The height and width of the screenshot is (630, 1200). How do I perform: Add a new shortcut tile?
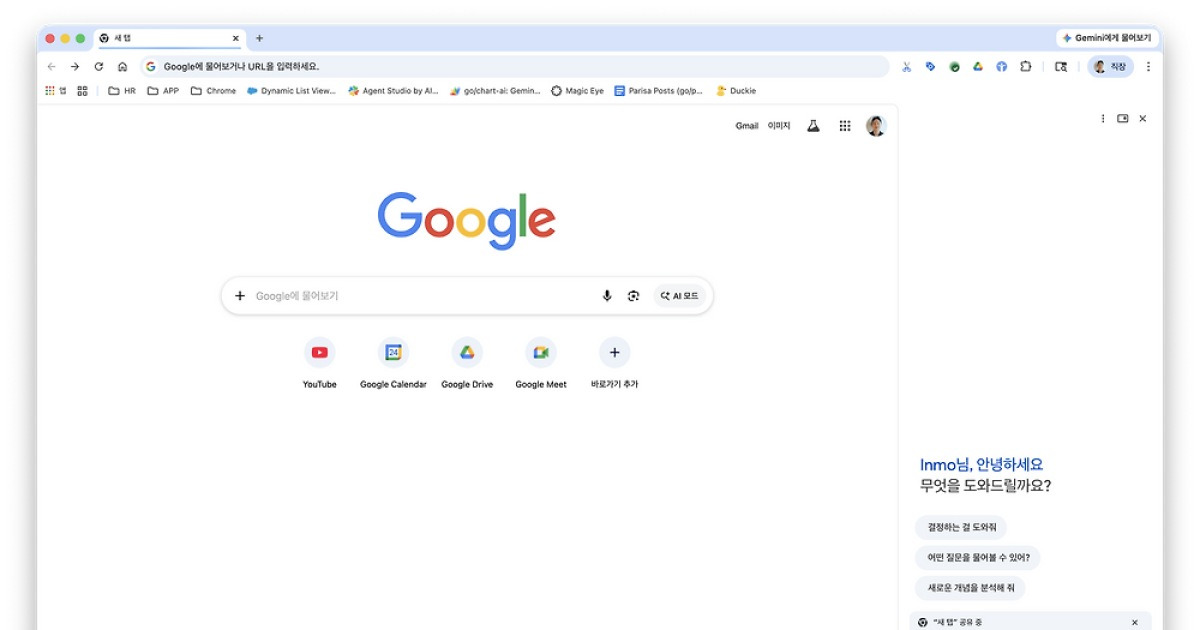(614, 363)
